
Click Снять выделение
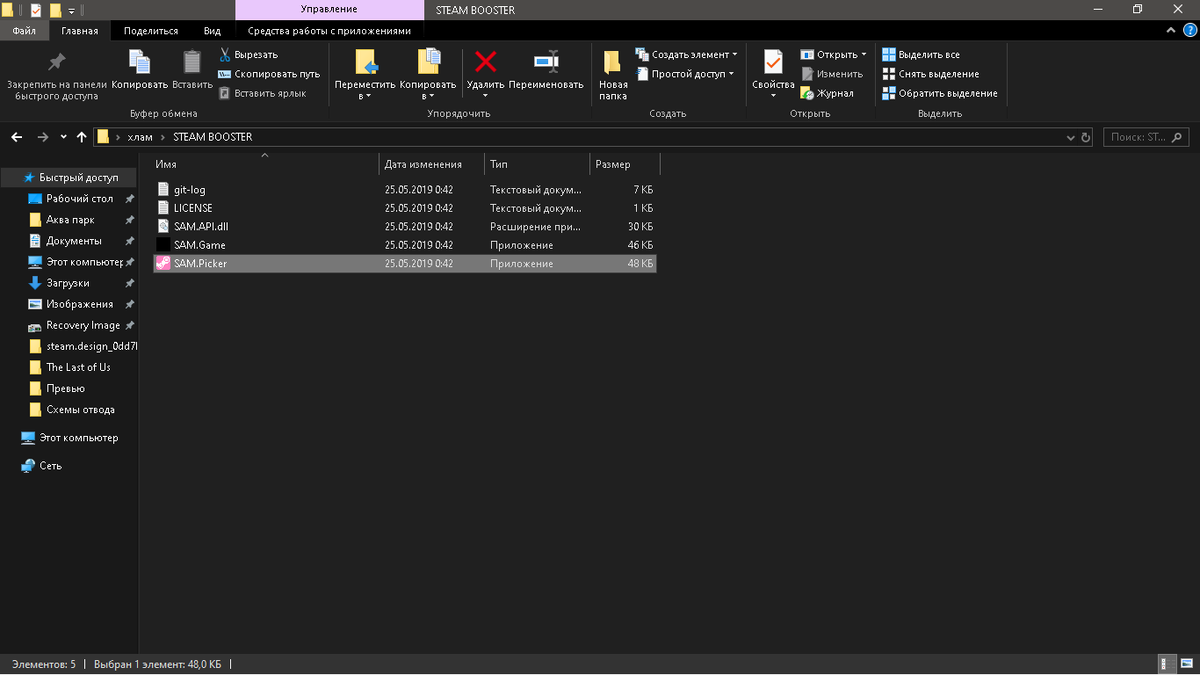[930, 74]
